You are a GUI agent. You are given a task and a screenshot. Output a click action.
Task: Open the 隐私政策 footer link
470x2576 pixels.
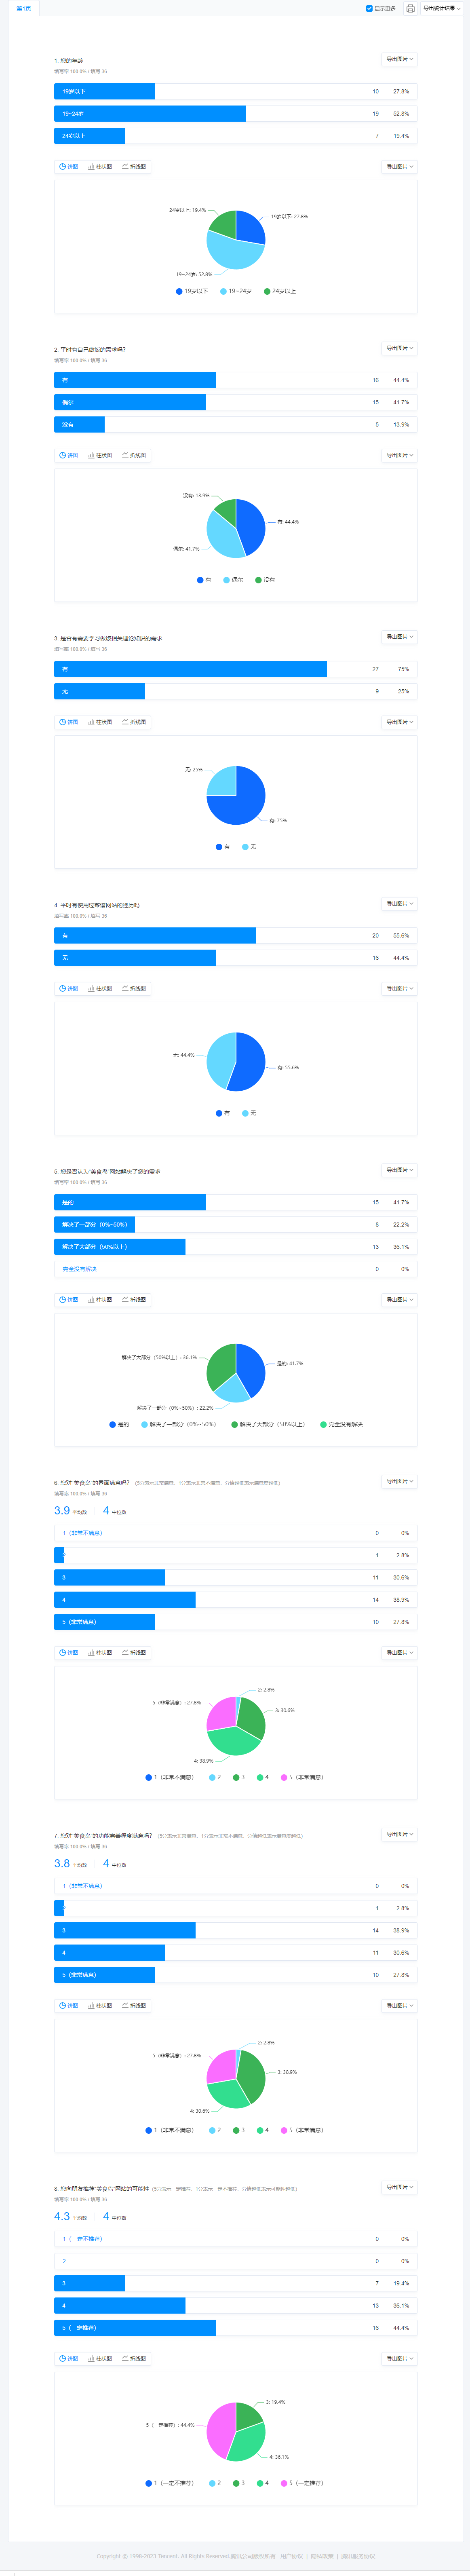point(322,2556)
